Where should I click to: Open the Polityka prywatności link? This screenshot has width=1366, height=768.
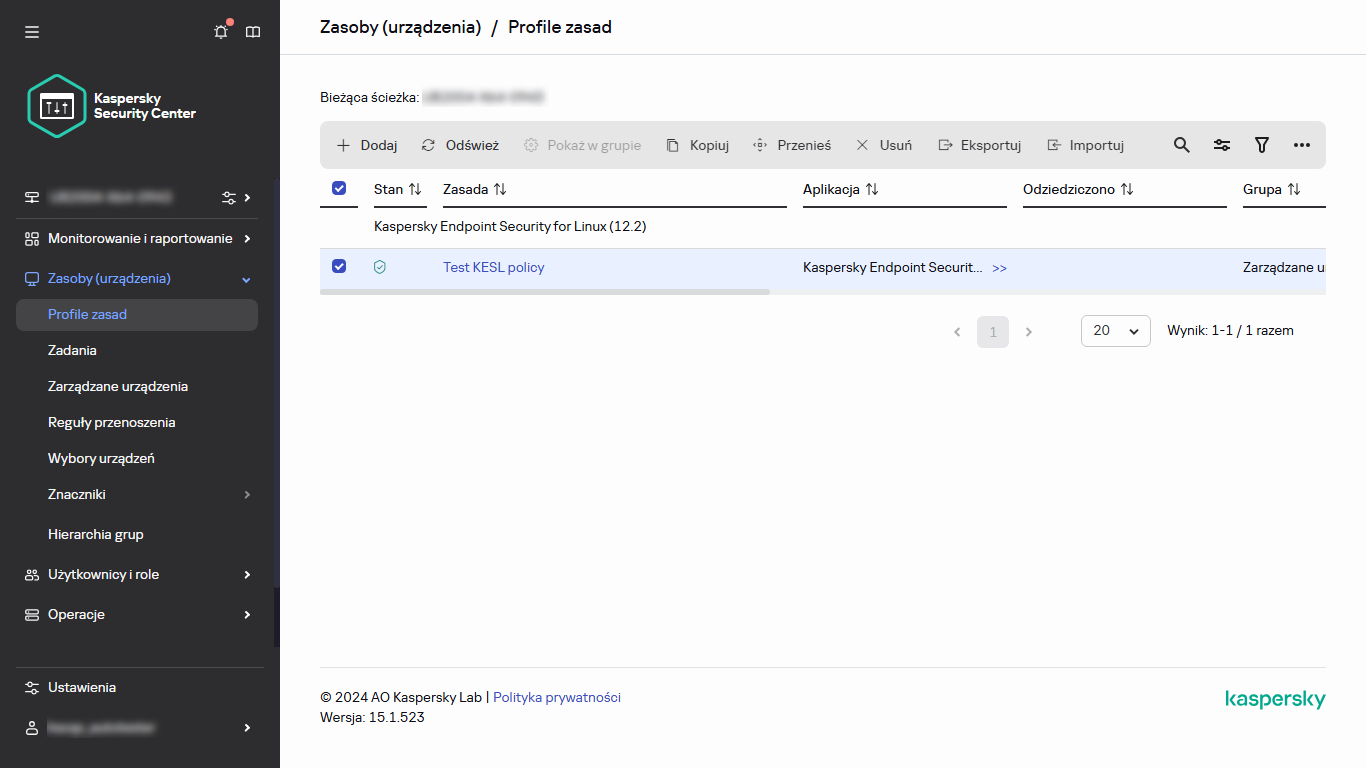[x=556, y=697]
